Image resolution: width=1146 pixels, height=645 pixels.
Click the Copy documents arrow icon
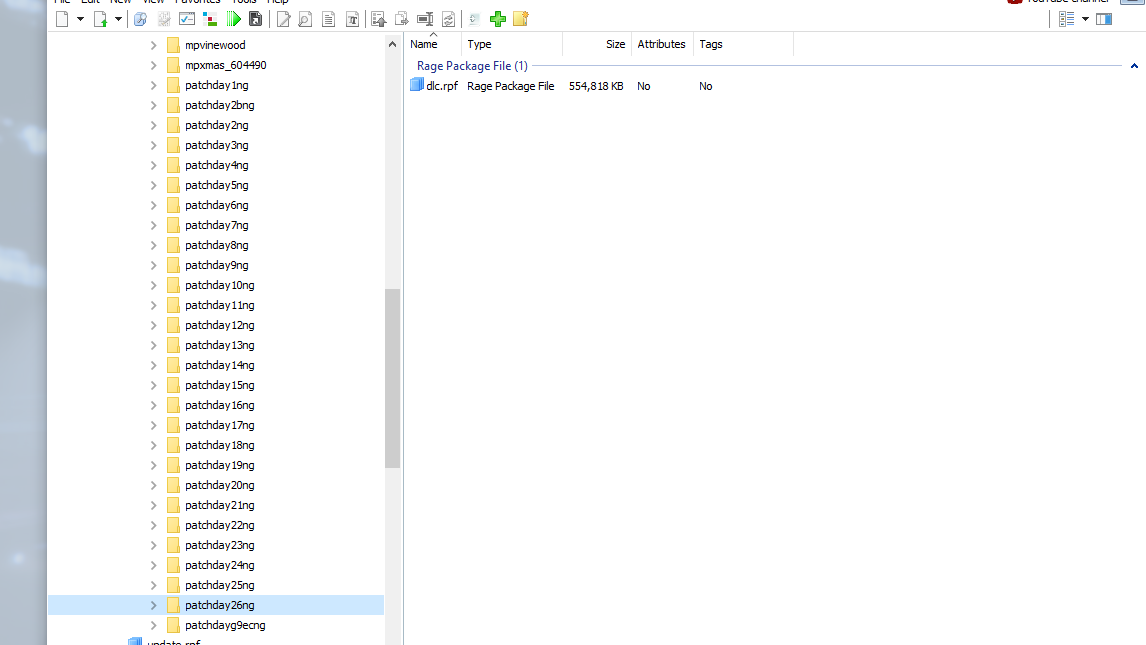click(402, 19)
